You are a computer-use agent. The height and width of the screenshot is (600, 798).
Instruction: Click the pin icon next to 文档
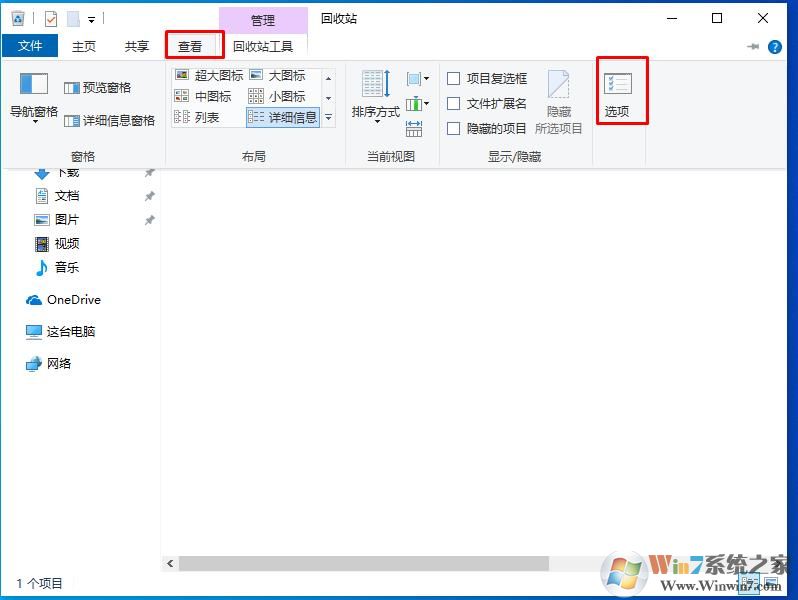(150, 196)
